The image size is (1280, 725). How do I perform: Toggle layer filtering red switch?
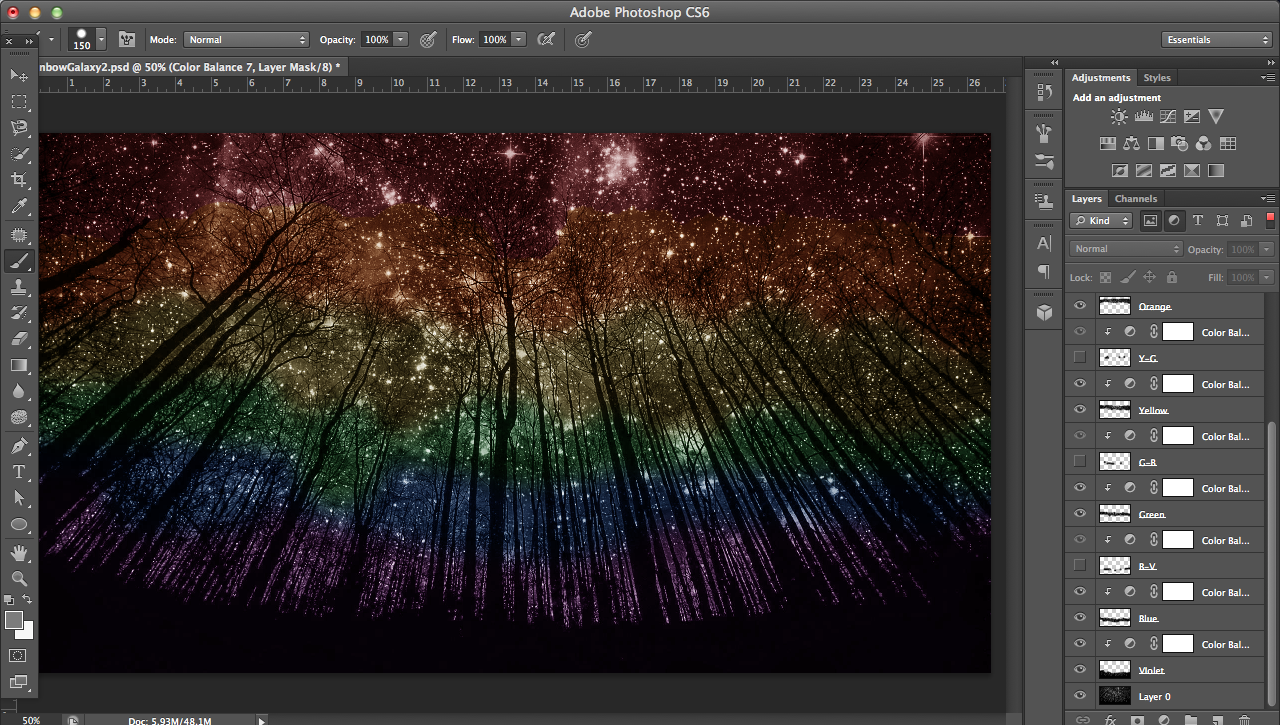tap(1270, 219)
